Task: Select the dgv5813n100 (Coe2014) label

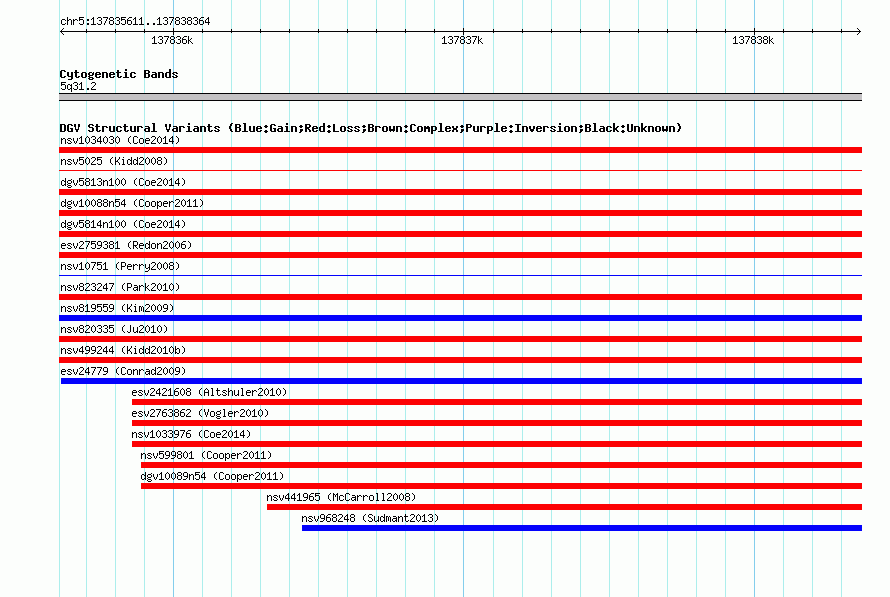Action: pyautogui.click(x=123, y=182)
